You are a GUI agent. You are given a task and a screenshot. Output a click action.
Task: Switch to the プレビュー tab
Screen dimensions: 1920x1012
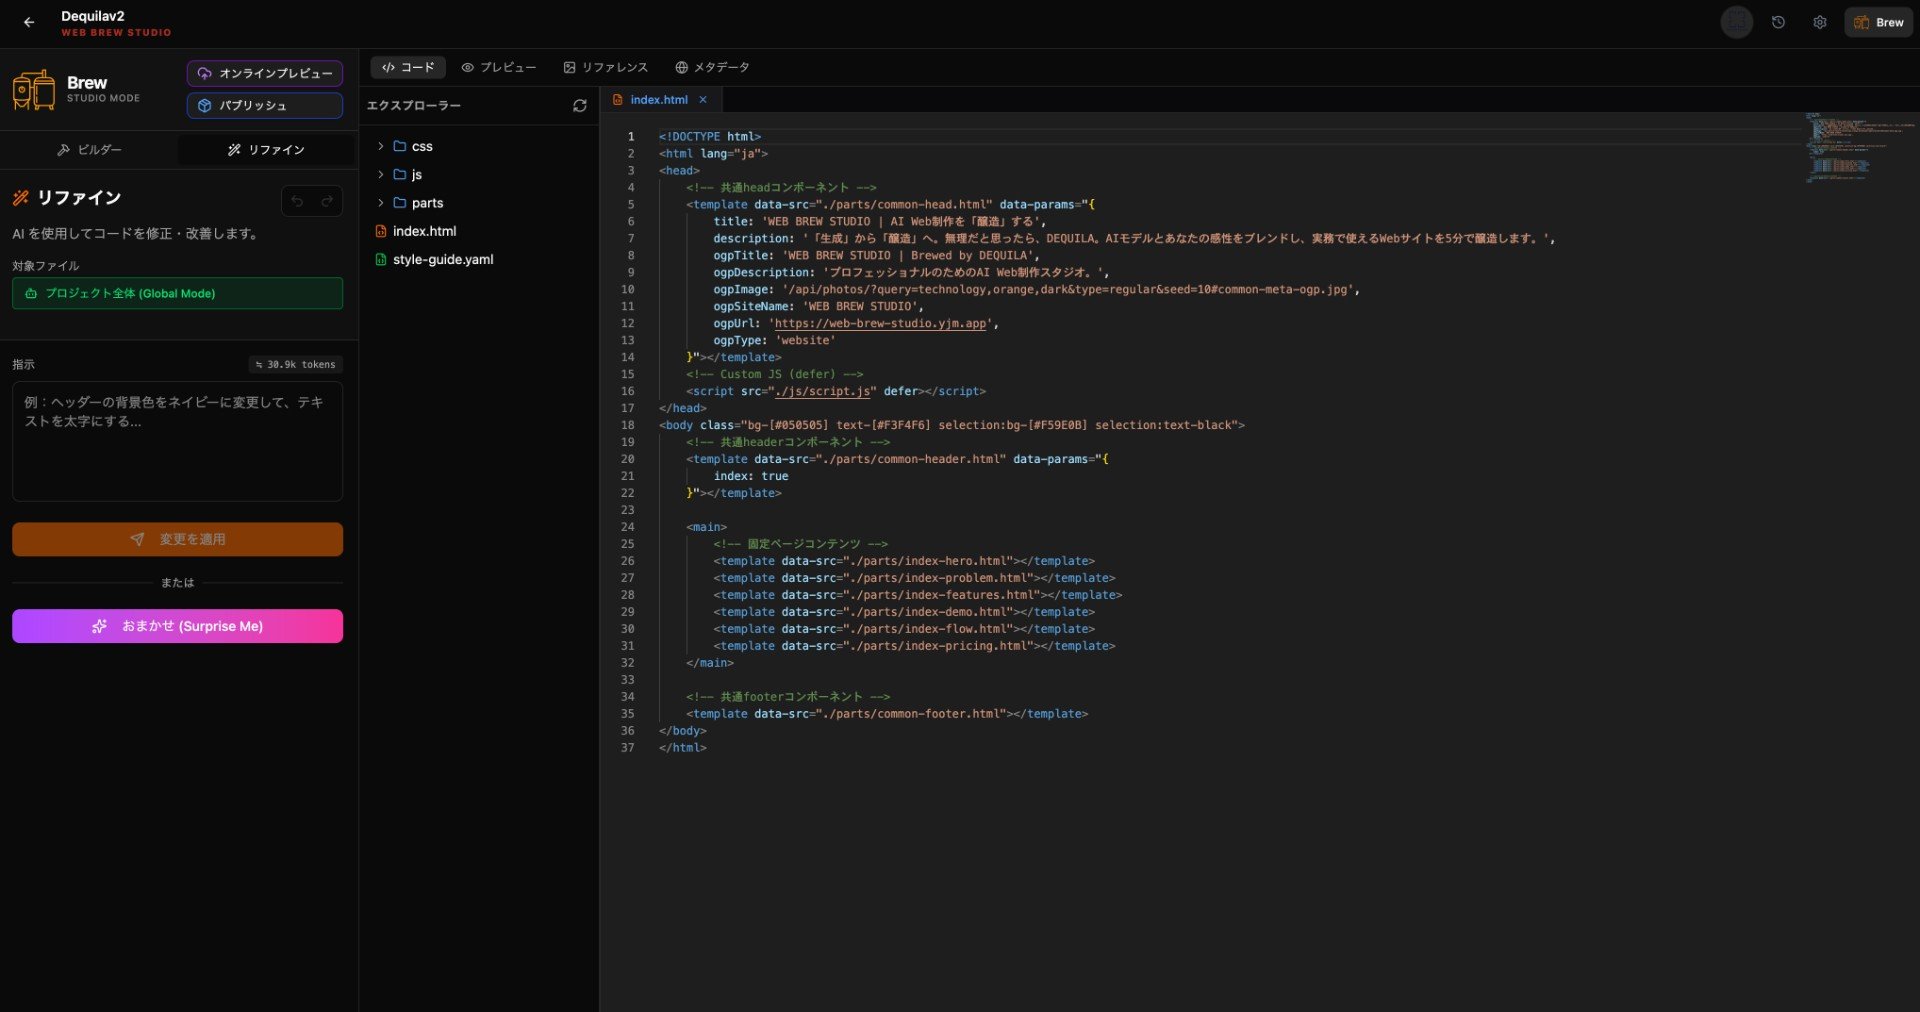(x=498, y=67)
